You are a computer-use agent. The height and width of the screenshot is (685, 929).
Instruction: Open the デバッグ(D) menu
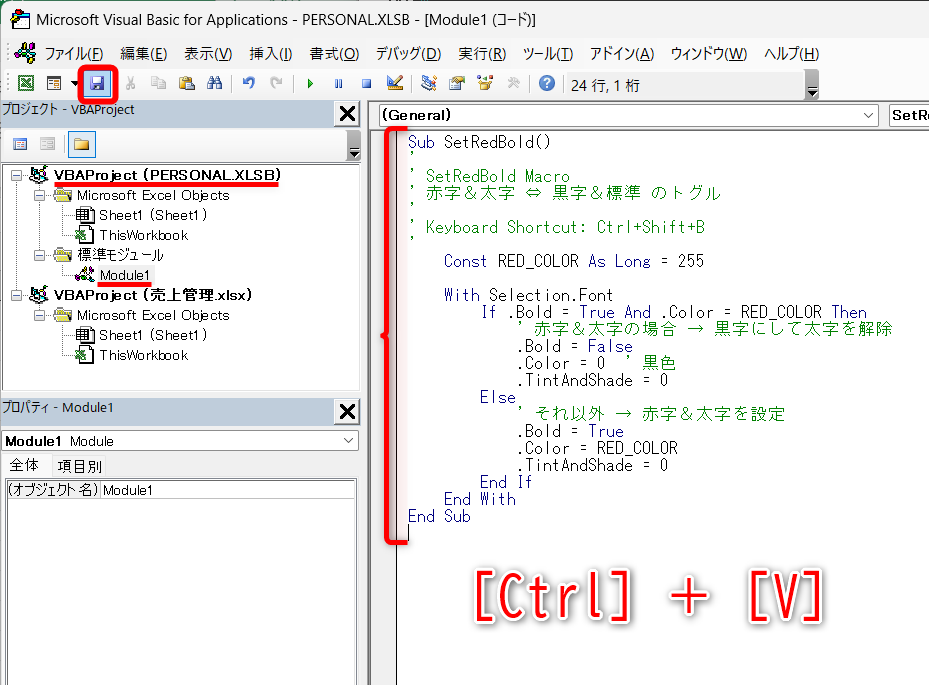[x=409, y=54]
